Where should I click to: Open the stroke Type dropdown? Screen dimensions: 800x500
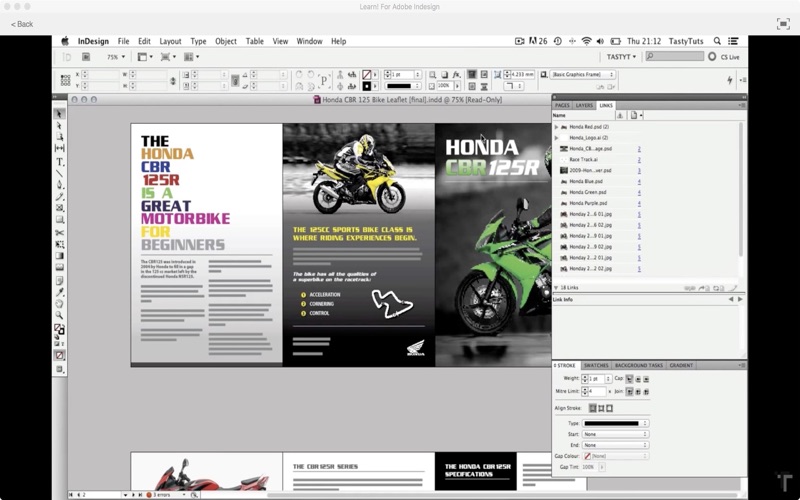click(616, 423)
